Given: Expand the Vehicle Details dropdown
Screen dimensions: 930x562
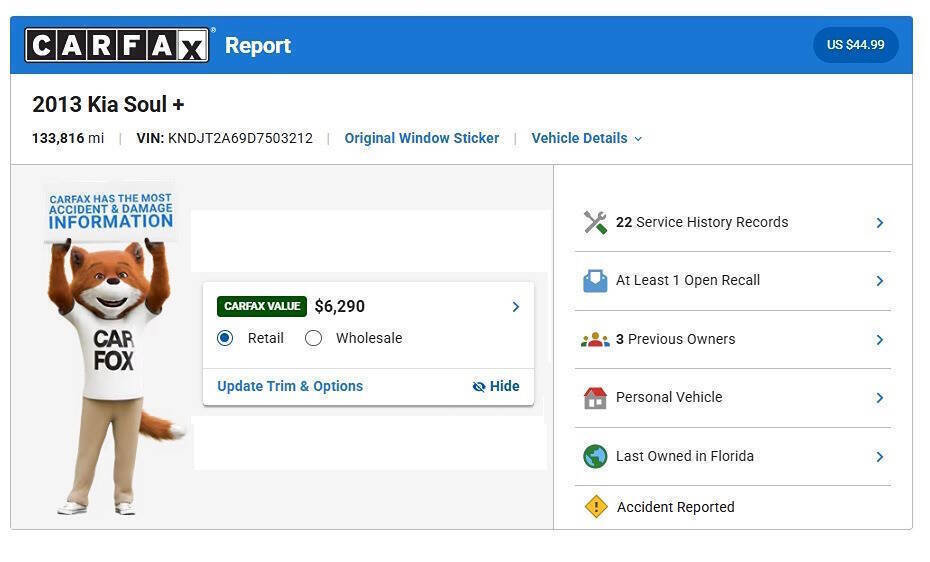Looking at the screenshot, I should click(586, 138).
